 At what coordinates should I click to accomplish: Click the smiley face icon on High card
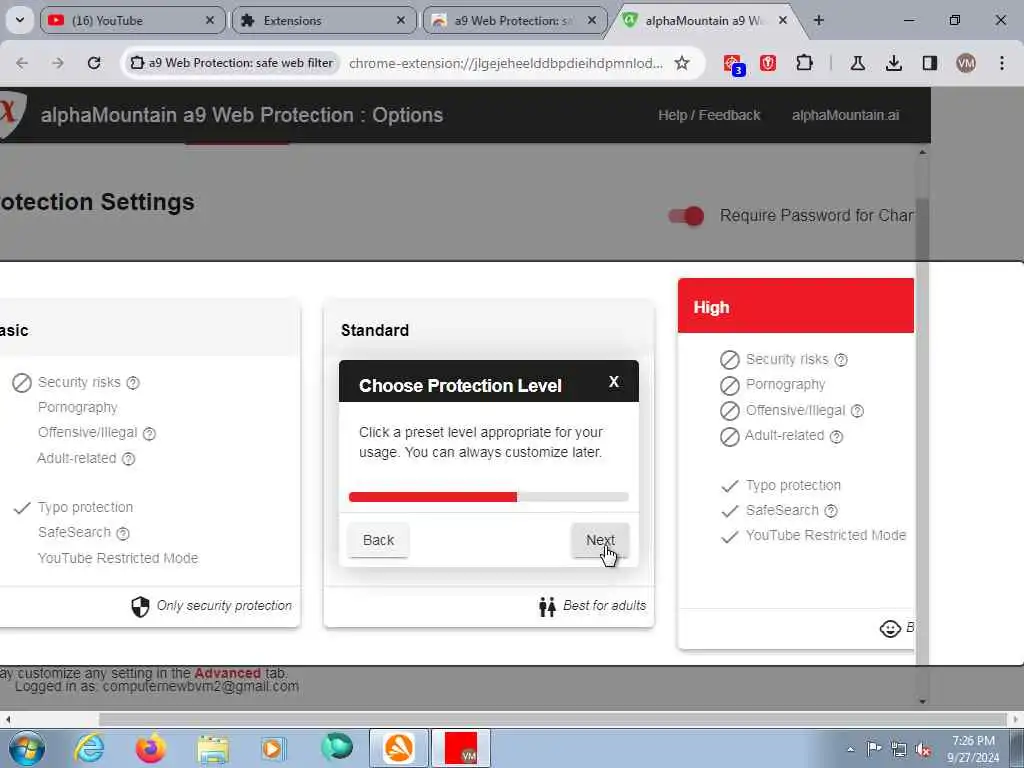(890, 628)
